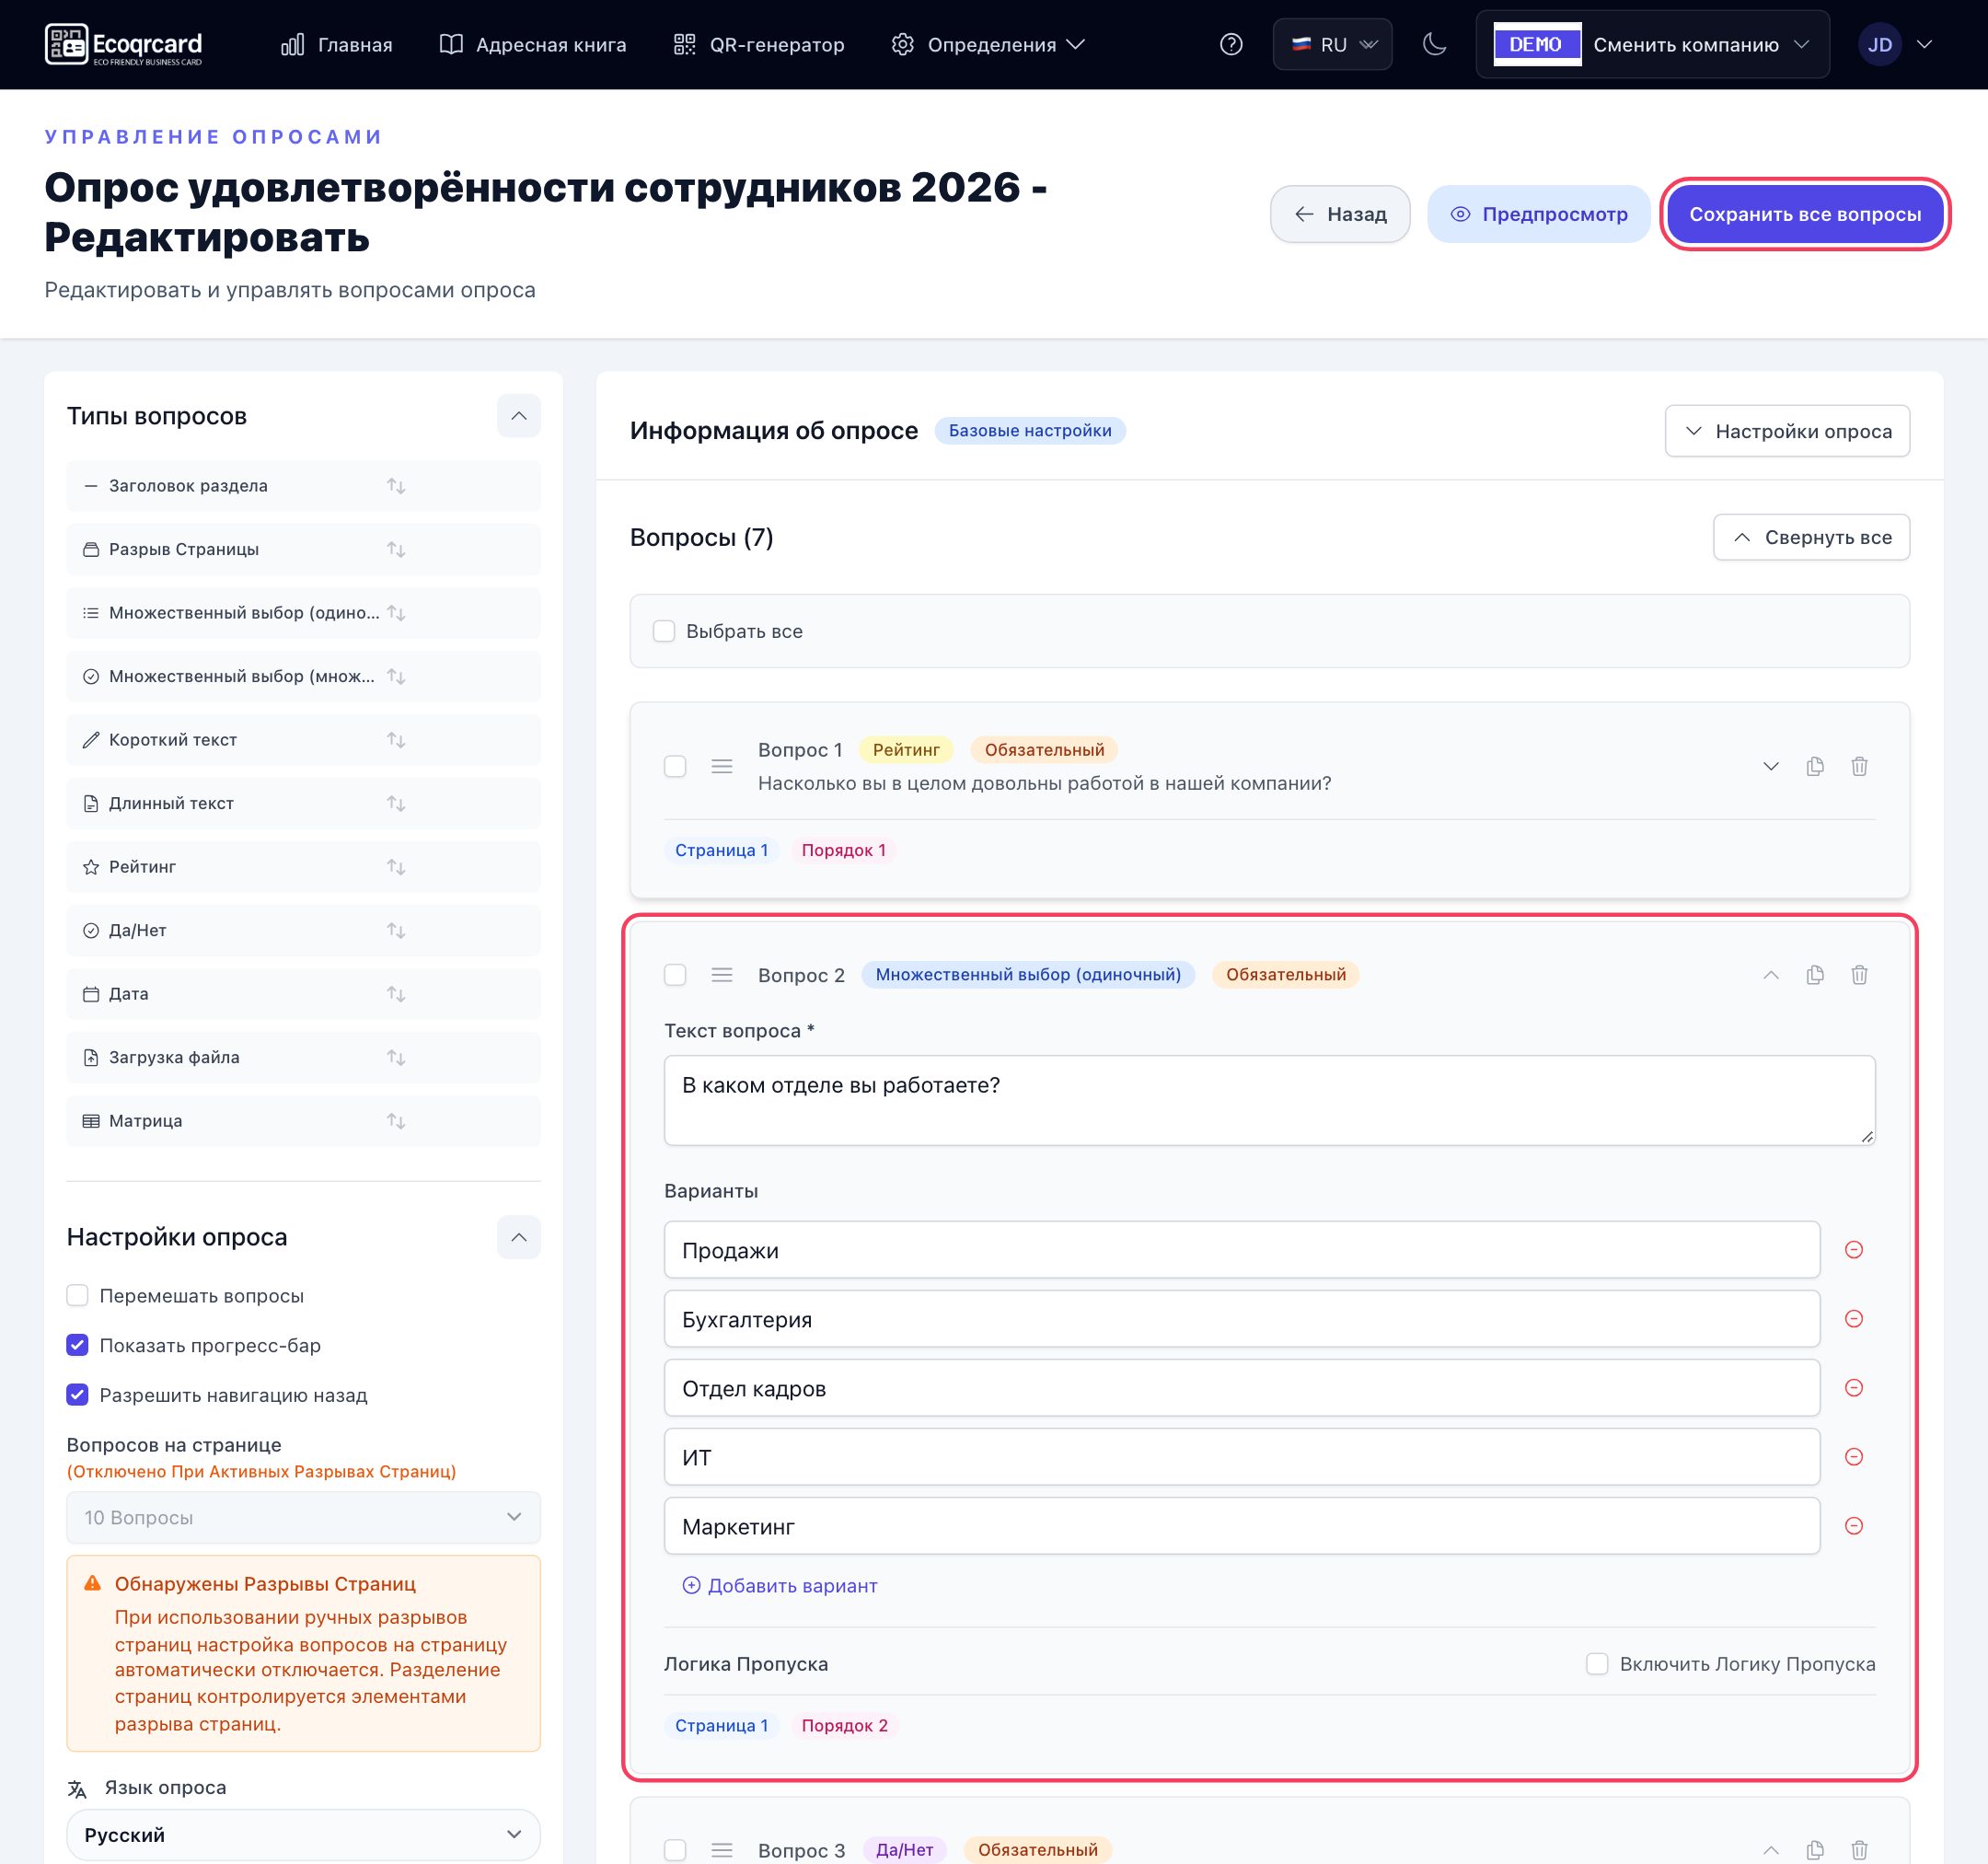Click the Предпросмотр button

click(x=1538, y=214)
